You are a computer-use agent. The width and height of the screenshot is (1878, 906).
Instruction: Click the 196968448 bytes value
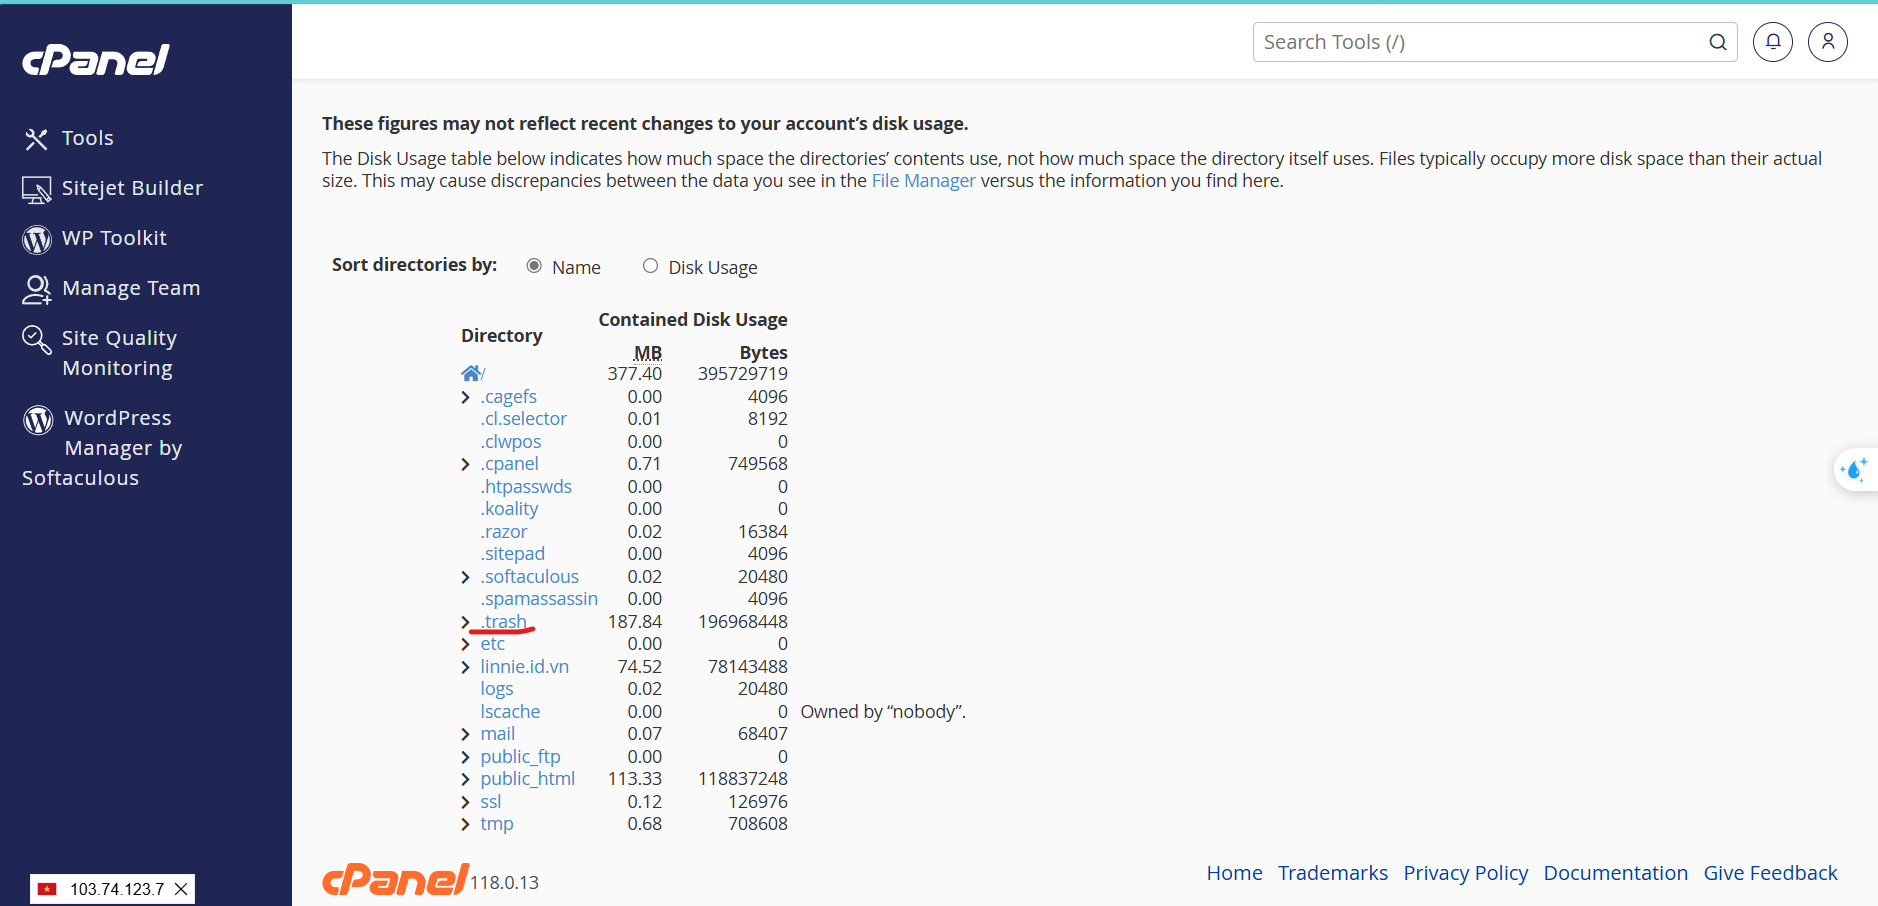coord(742,622)
